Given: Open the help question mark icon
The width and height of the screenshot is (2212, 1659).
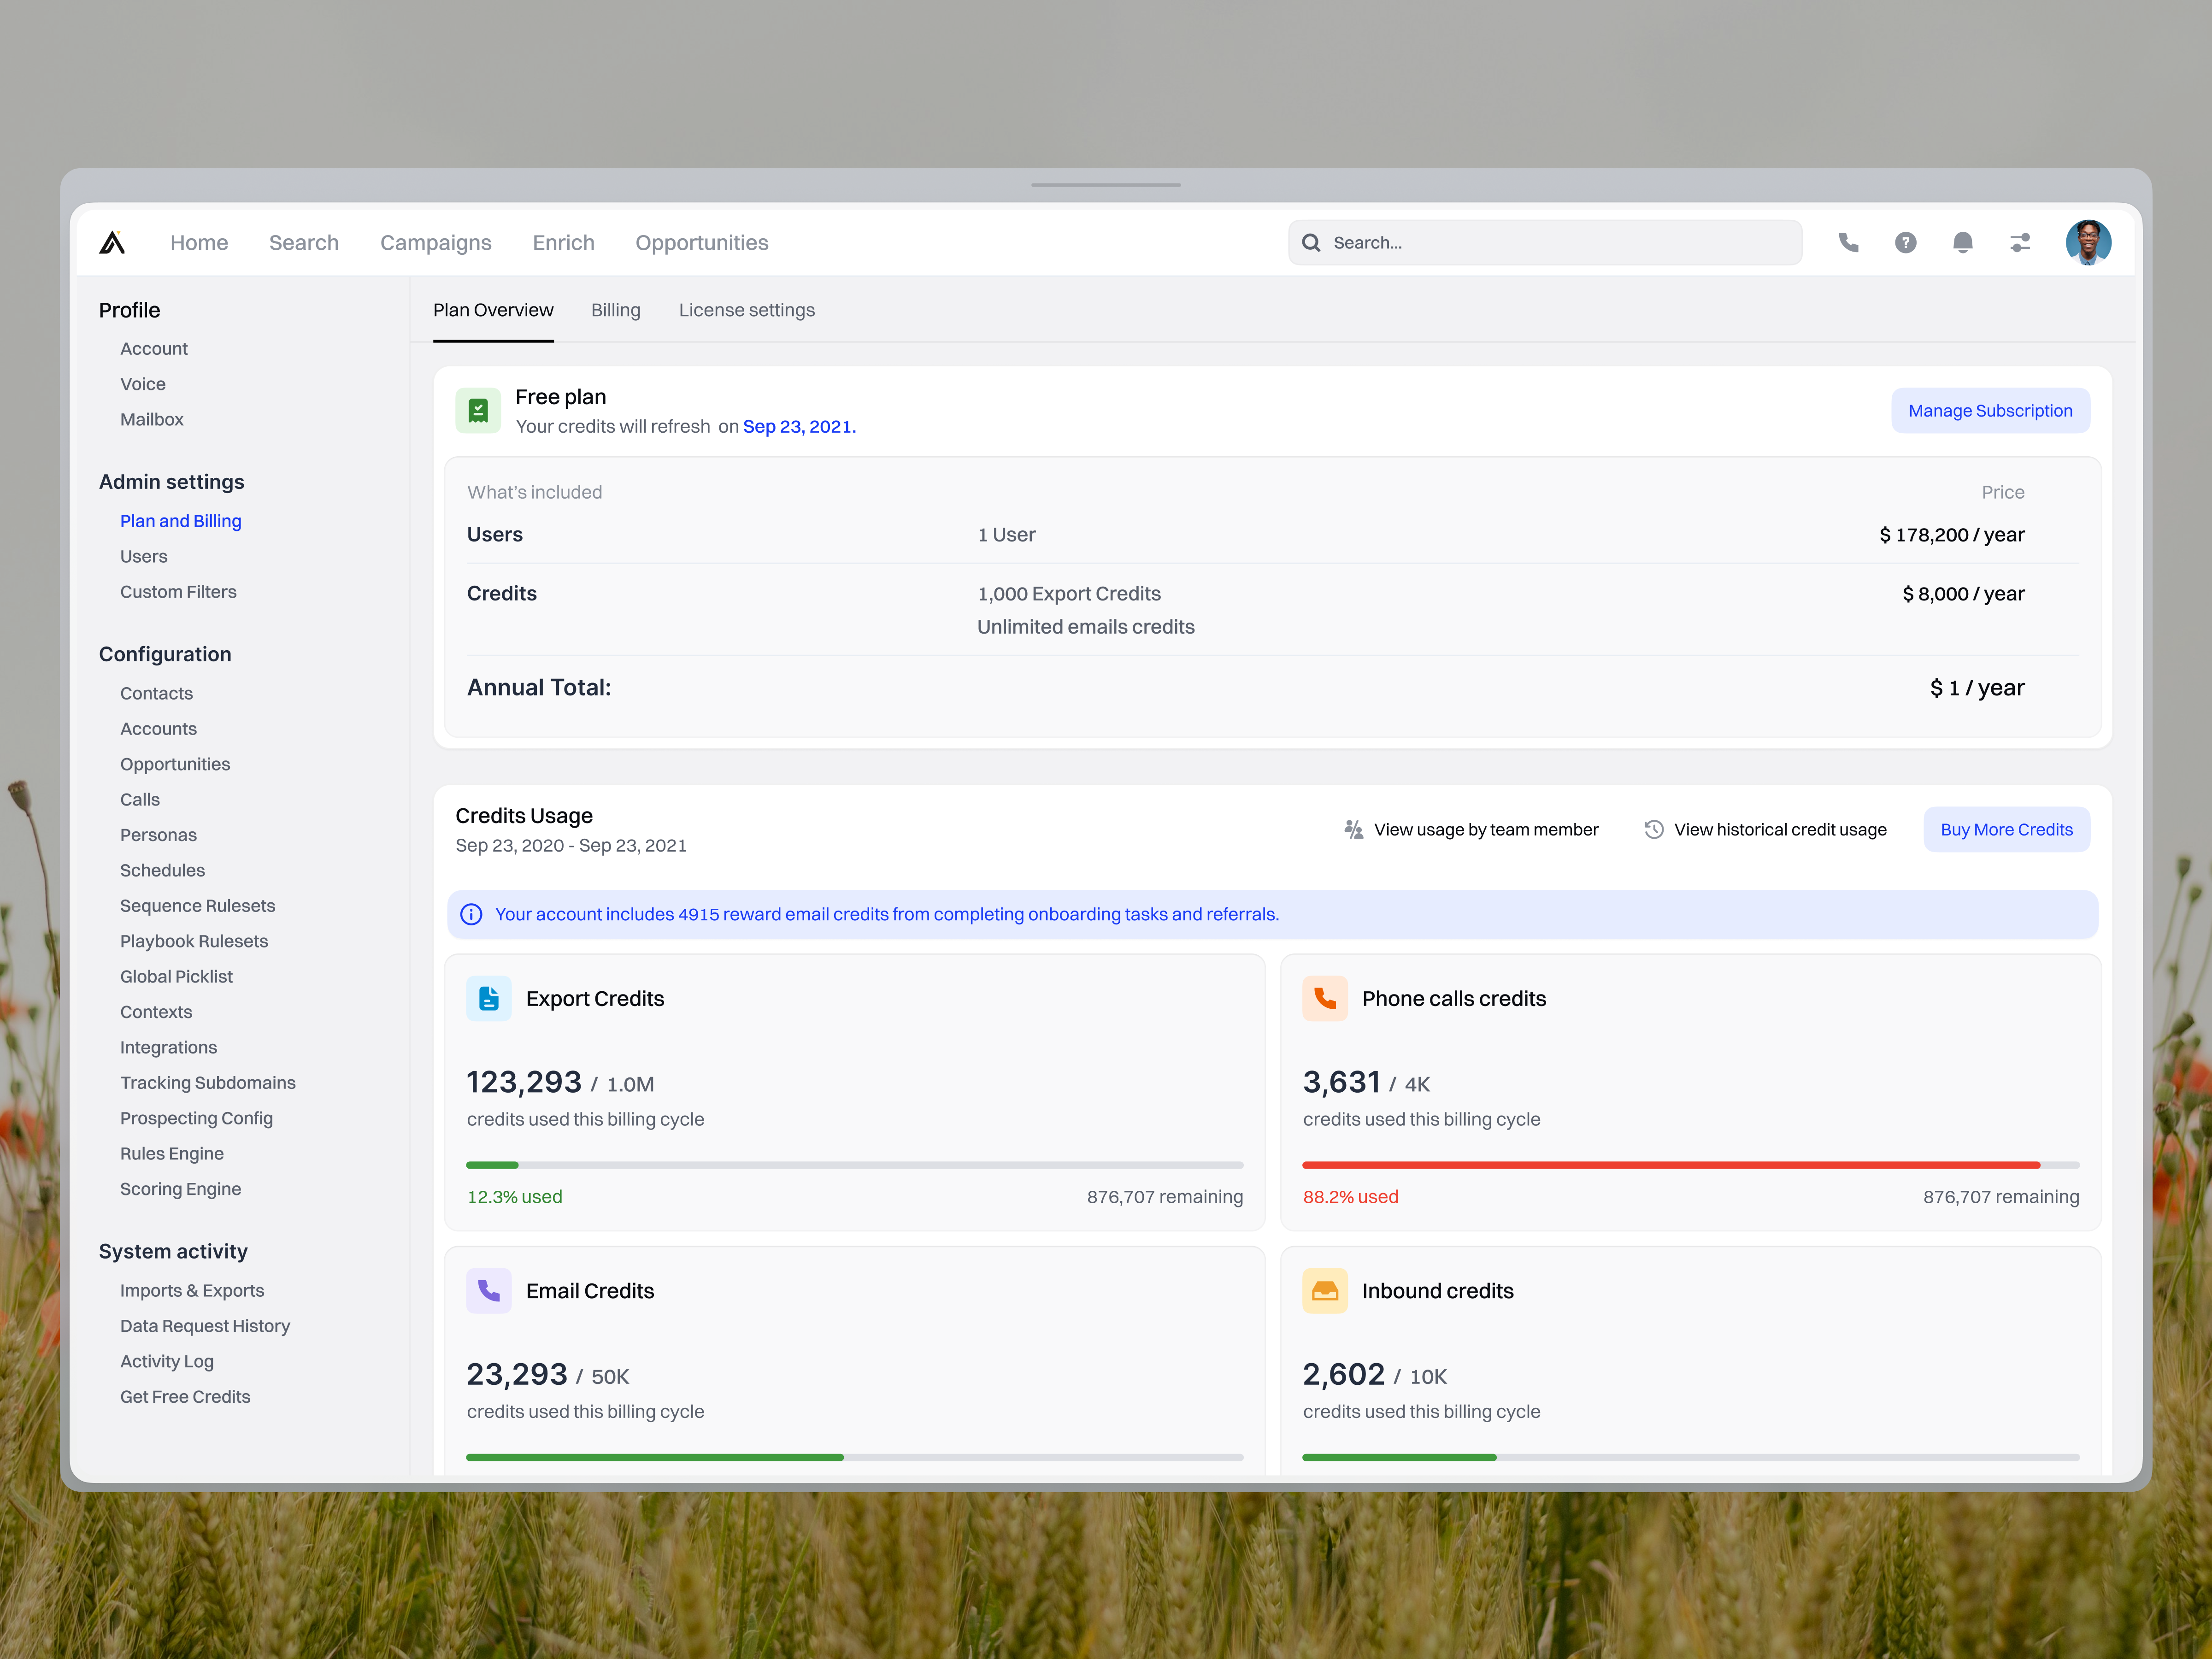Looking at the screenshot, I should (1906, 242).
